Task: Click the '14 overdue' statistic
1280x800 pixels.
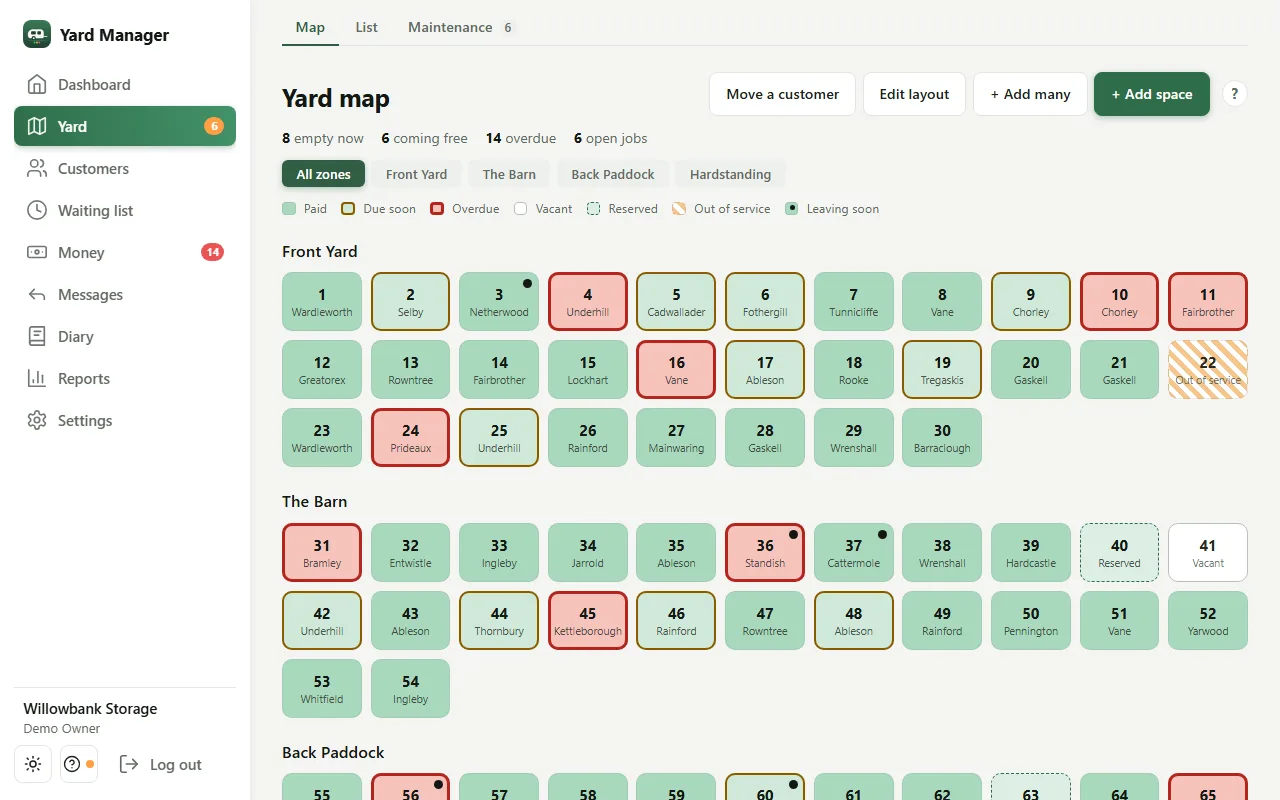Action: 521,138
